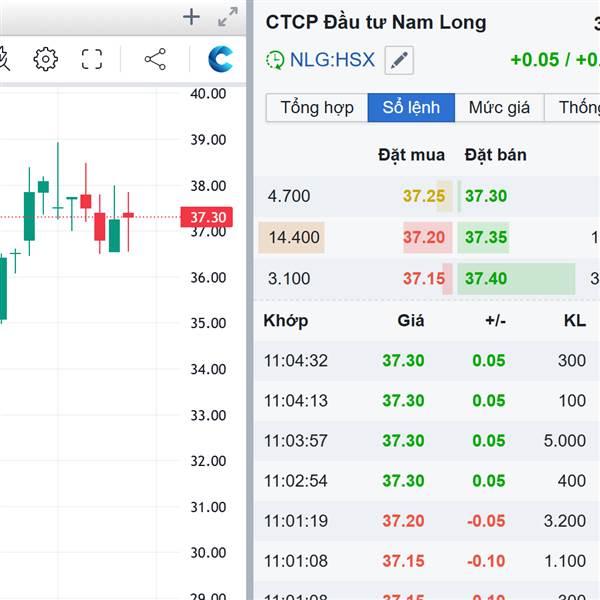The width and height of the screenshot is (600, 600).
Task: Toggle fullscreen mode bracket icon
Action: [92, 59]
